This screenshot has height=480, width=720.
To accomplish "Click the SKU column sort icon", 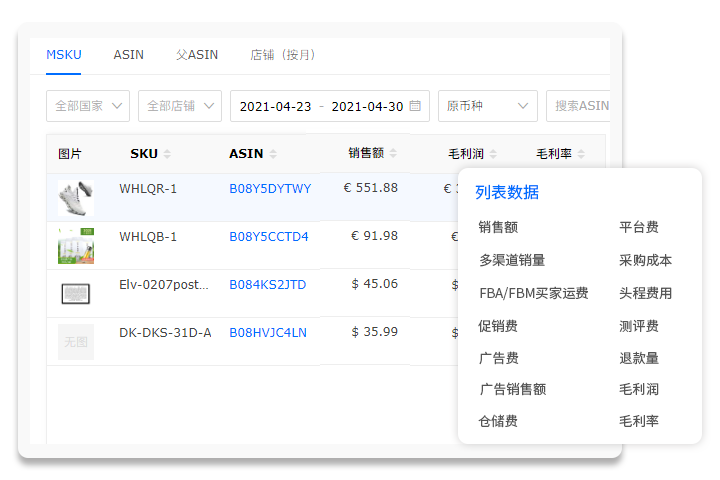I will [x=167, y=154].
